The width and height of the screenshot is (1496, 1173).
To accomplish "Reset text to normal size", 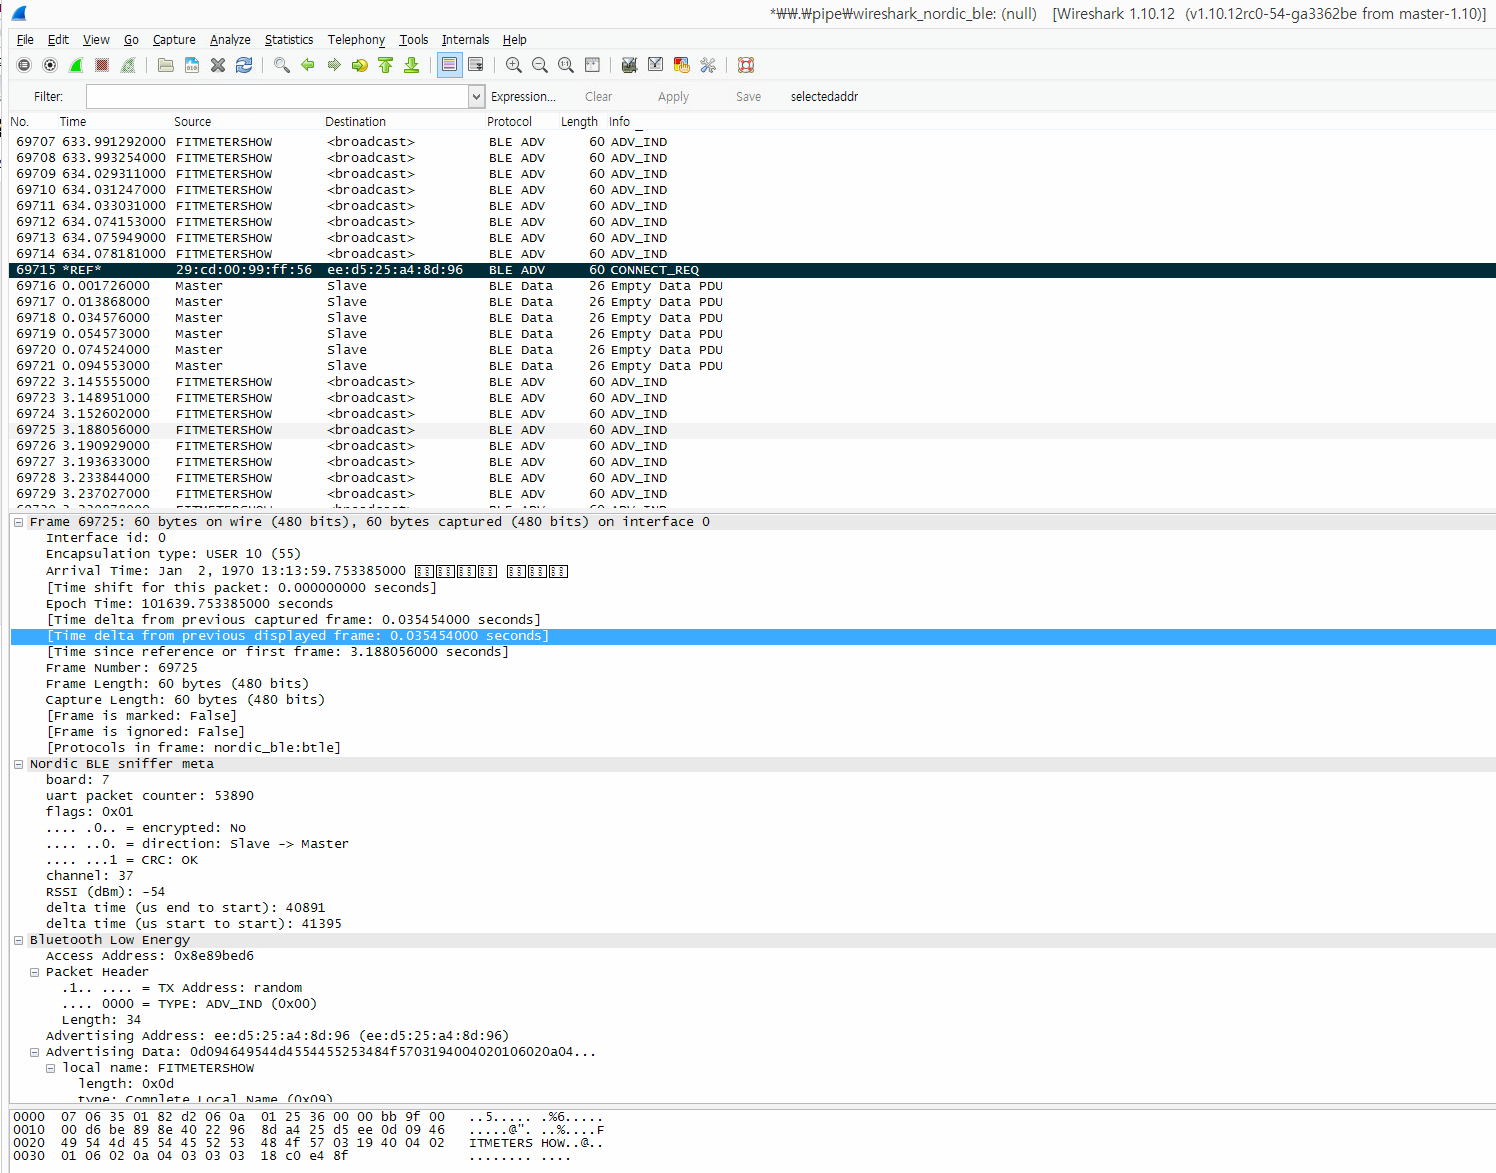I will pyautogui.click(x=566, y=65).
